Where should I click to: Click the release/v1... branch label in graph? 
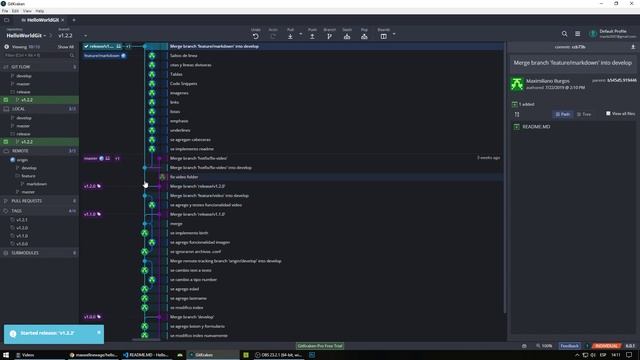(102, 47)
